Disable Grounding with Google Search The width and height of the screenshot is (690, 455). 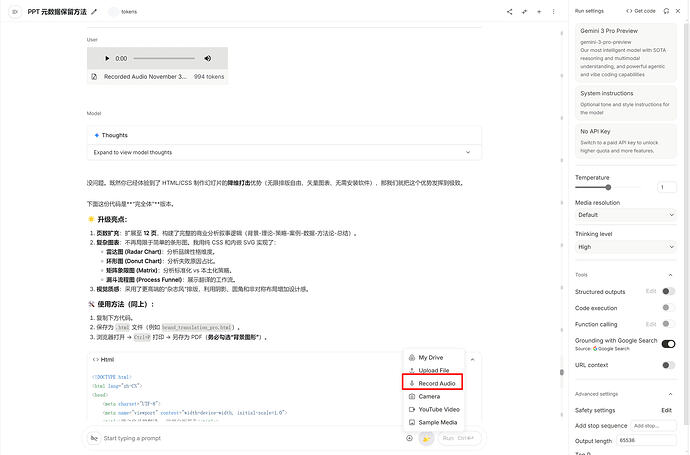pos(668,344)
